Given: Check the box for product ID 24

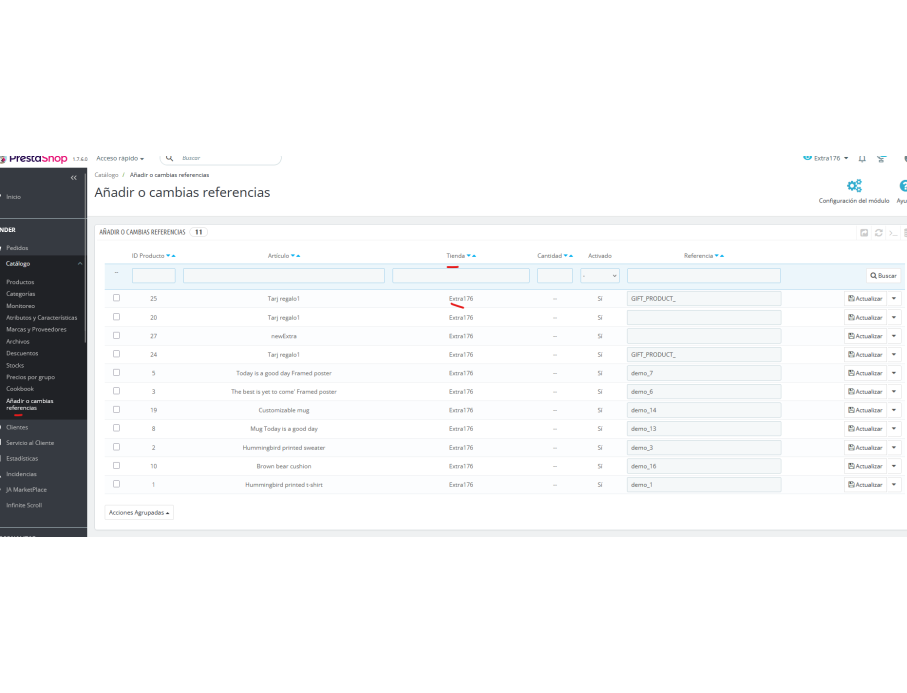Looking at the screenshot, I should 116,354.
